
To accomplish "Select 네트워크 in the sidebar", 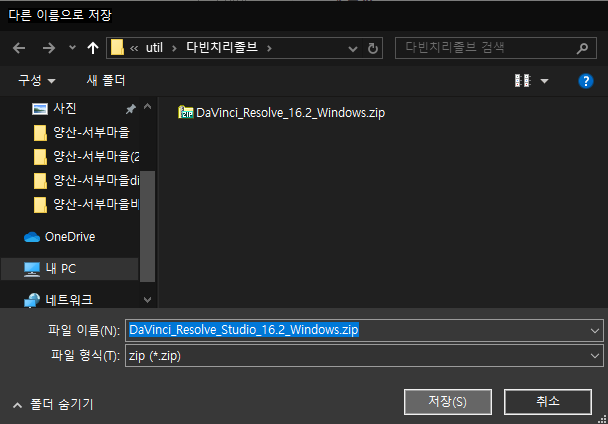I will 69,300.
